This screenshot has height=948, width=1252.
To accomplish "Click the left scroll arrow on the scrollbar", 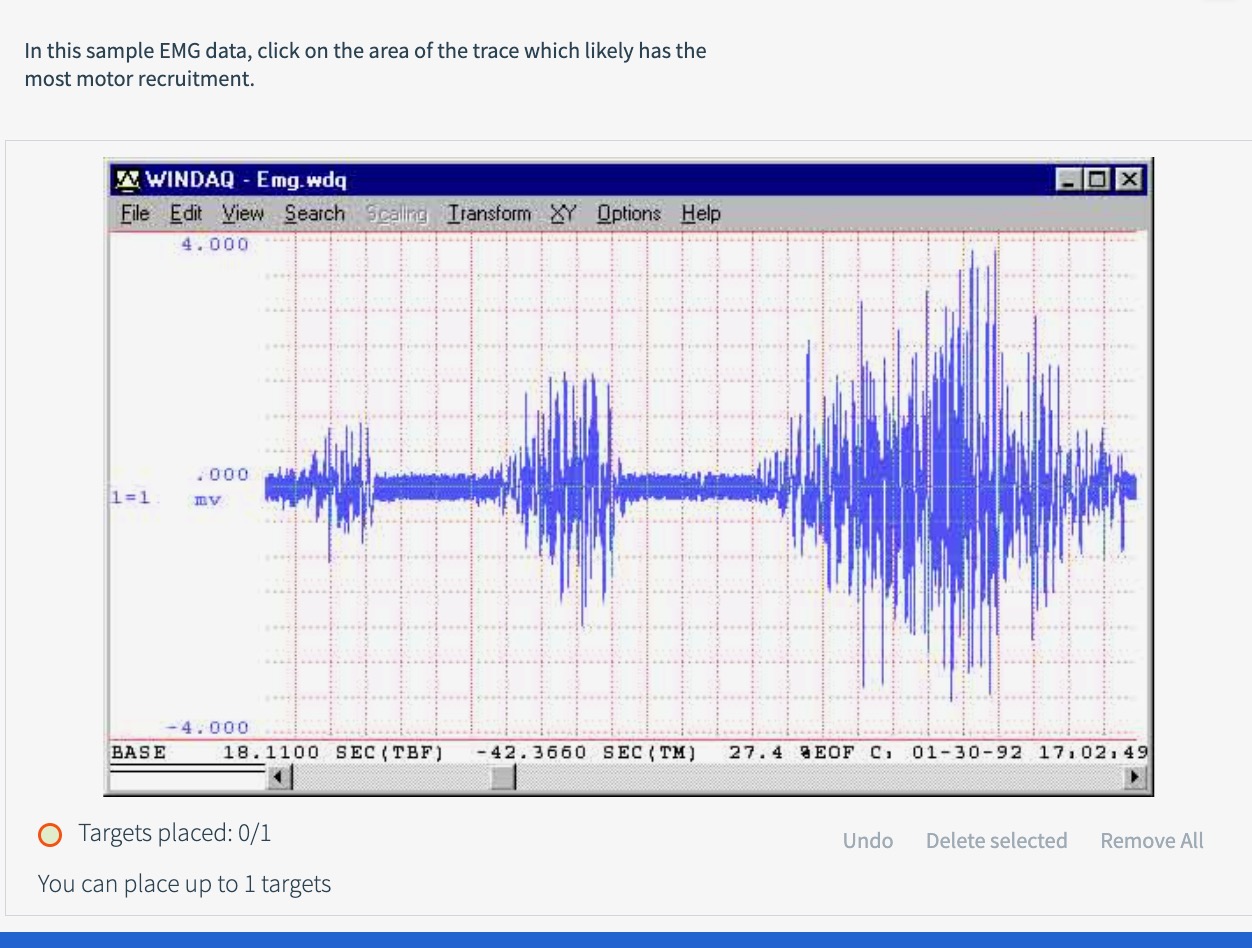I will 279,775.
